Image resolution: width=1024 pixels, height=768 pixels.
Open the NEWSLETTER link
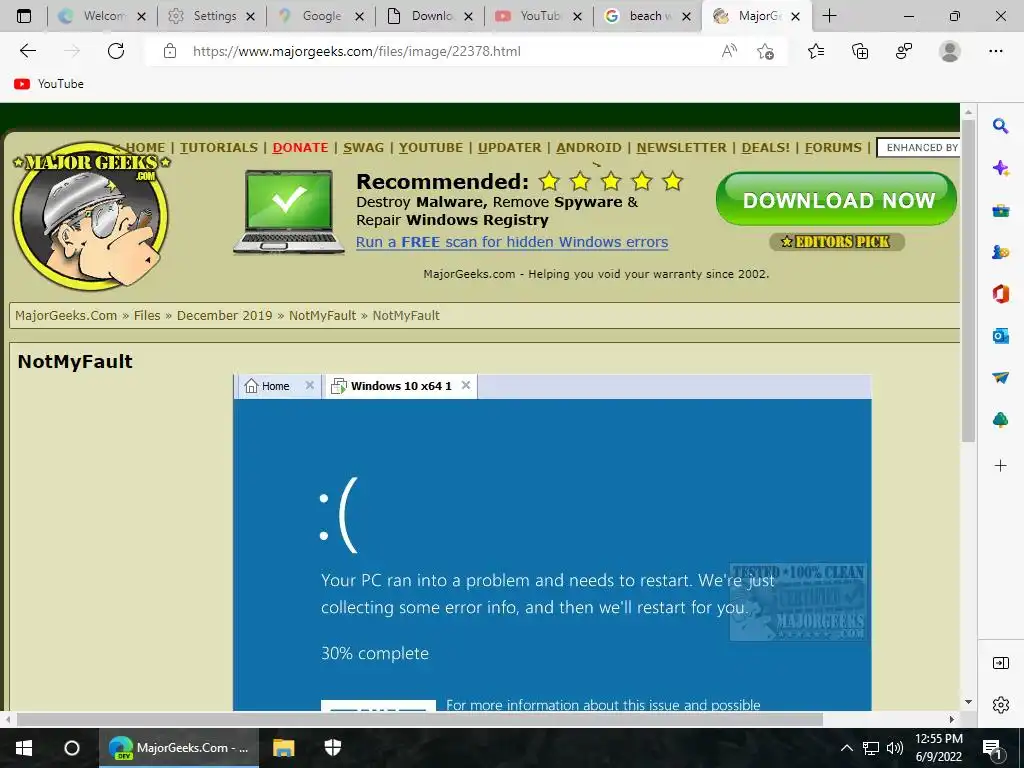click(x=682, y=148)
